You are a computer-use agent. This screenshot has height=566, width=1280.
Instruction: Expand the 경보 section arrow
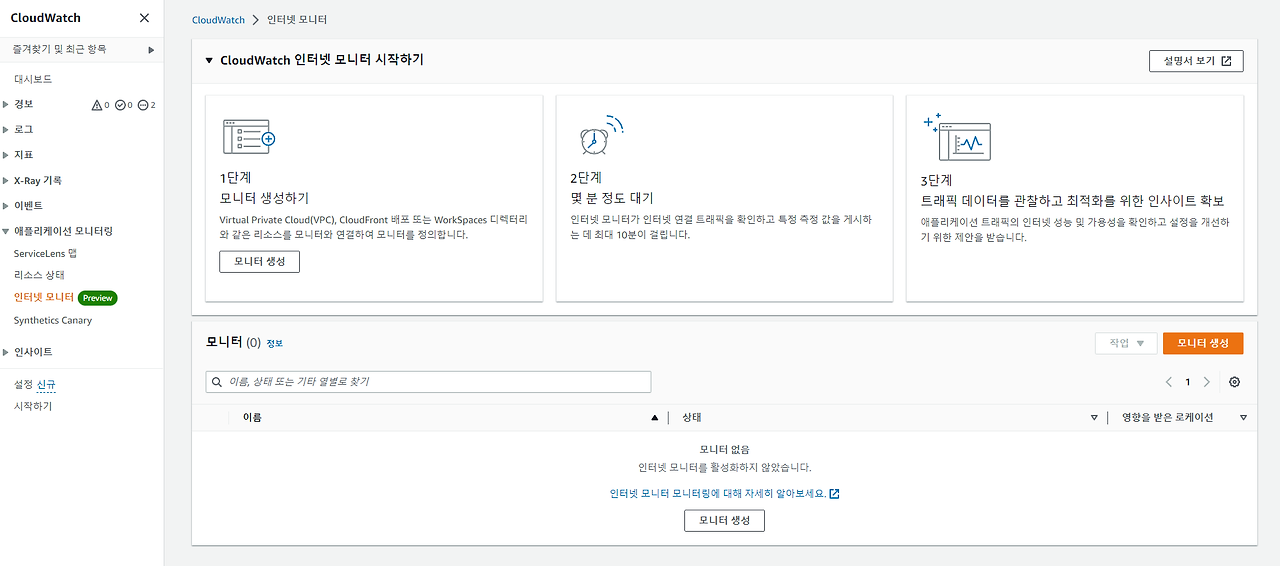[6, 104]
